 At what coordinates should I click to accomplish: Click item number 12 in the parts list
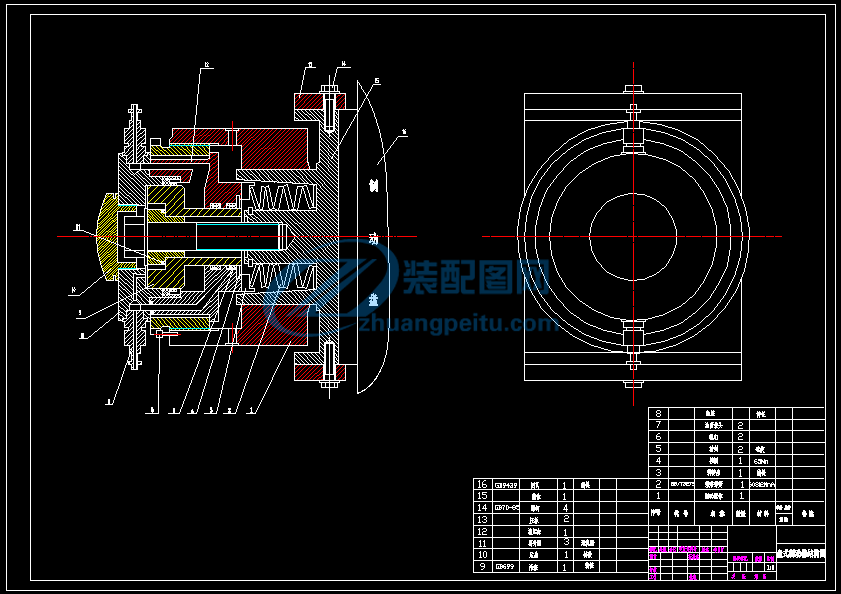482,531
